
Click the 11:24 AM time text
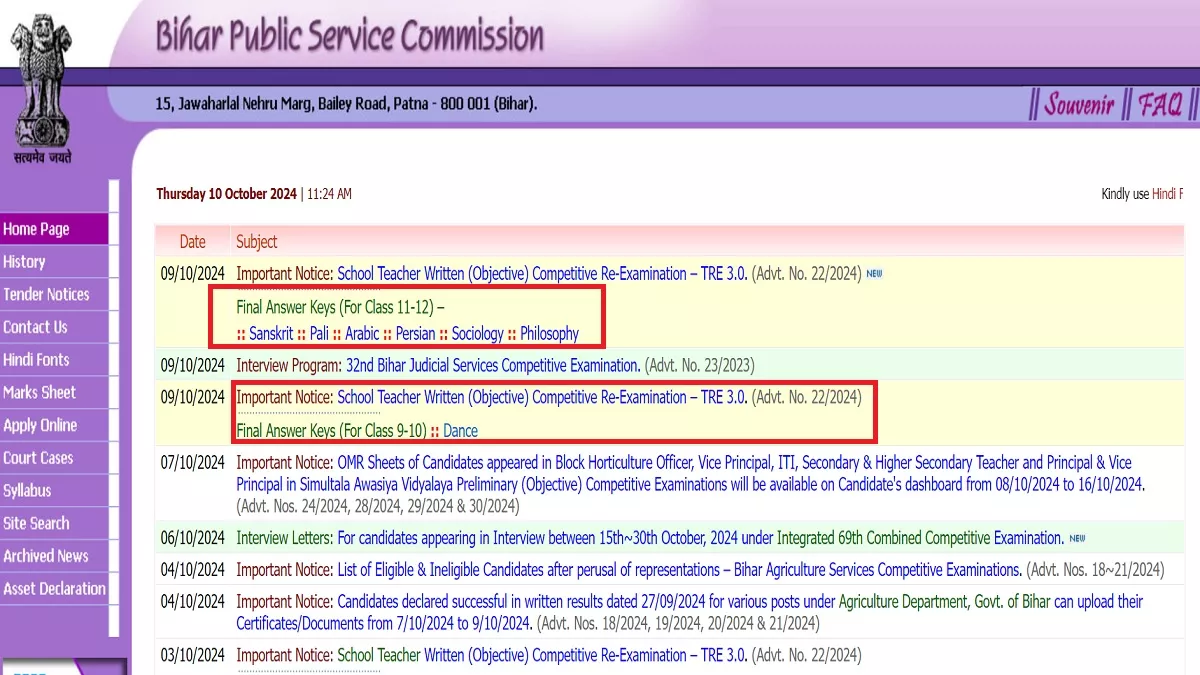tap(329, 194)
